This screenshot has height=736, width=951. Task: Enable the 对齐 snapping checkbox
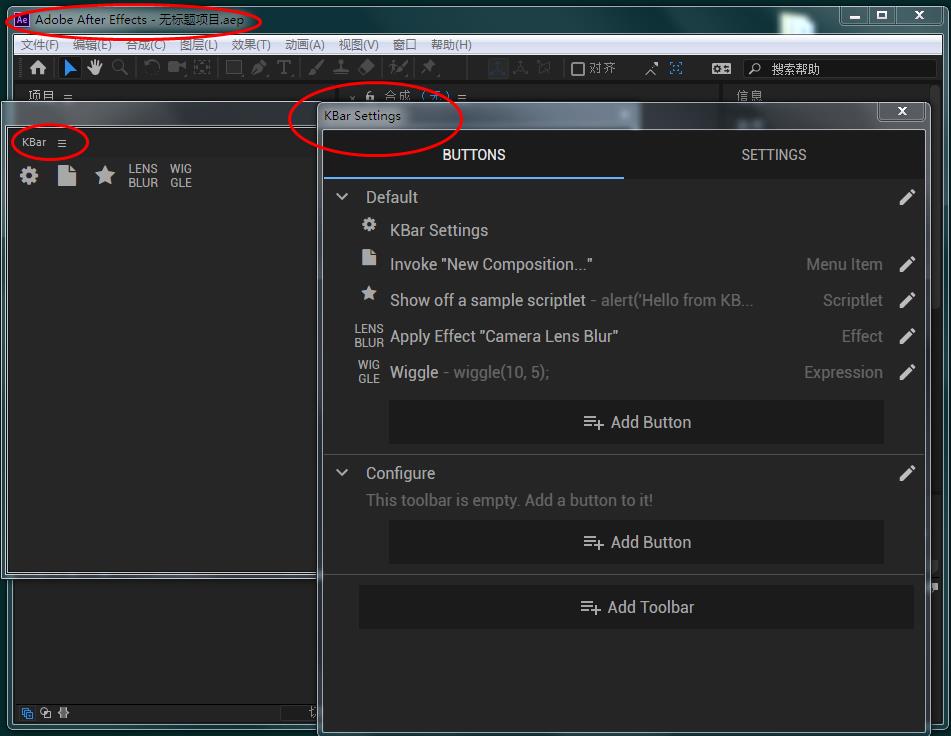pyautogui.click(x=578, y=69)
